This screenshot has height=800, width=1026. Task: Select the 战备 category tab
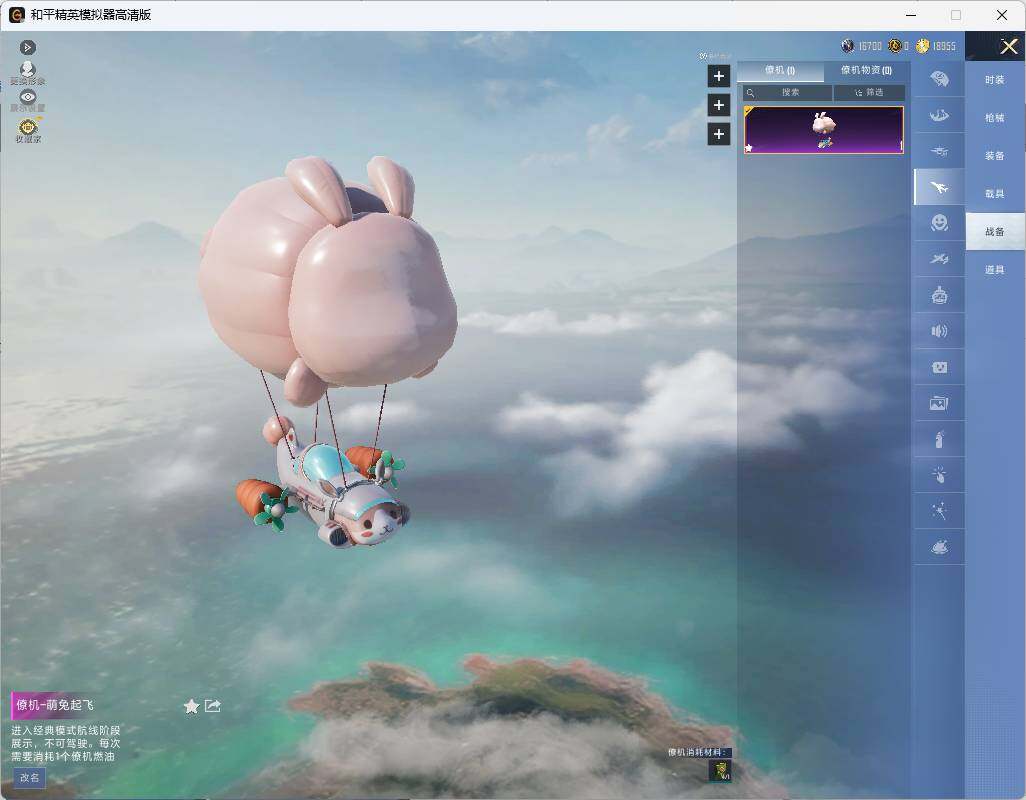pyautogui.click(x=995, y=232)
